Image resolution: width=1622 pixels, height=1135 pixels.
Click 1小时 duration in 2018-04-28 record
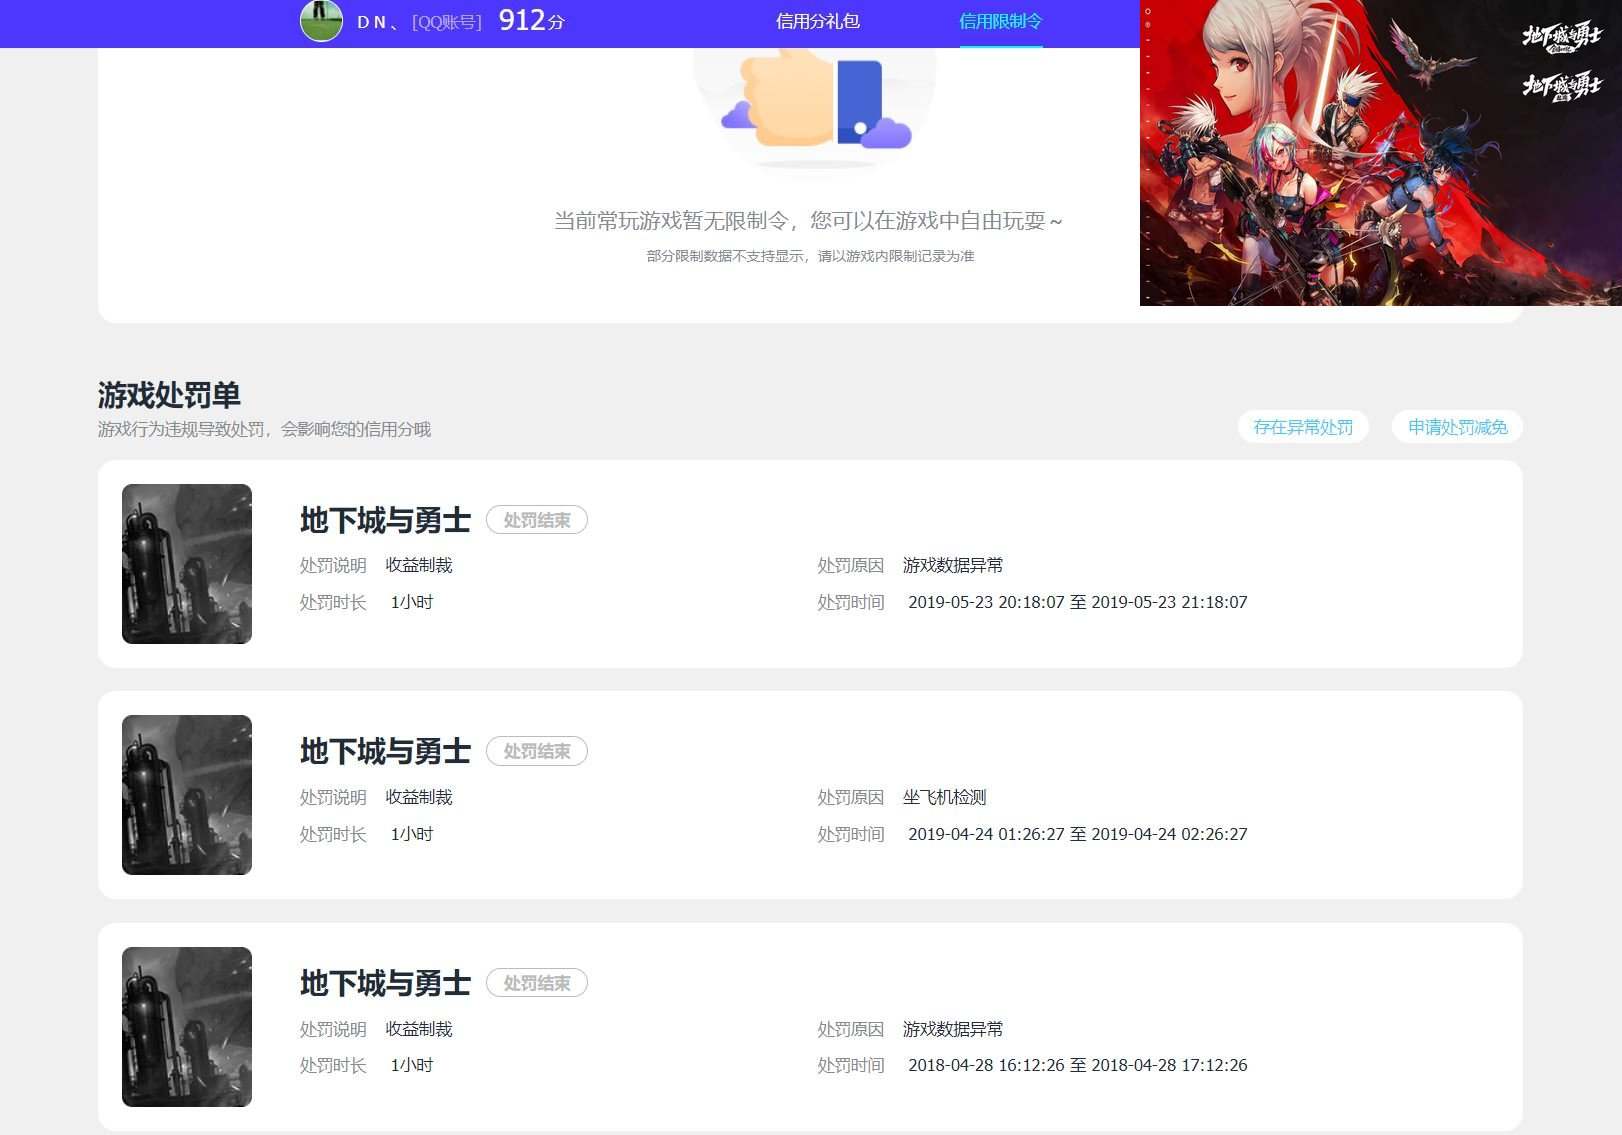411,1065
